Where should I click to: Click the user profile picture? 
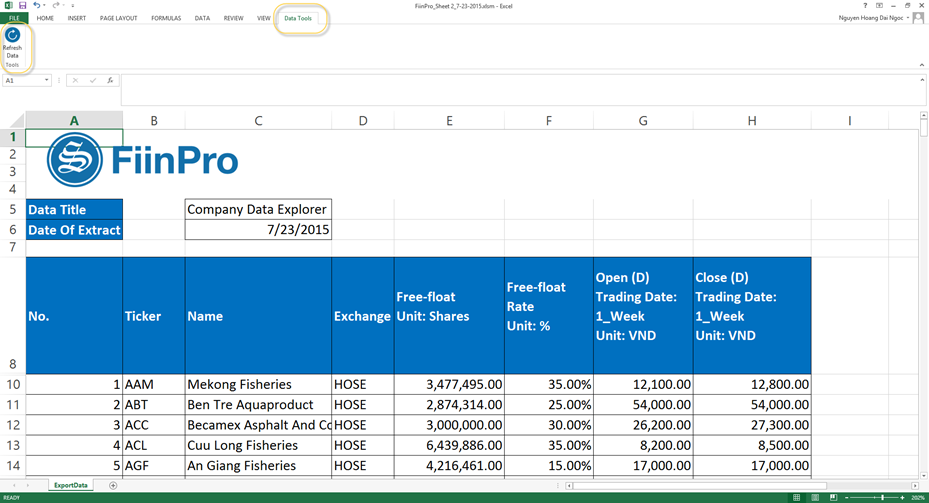pyautogui.click(x=918, y=18)
